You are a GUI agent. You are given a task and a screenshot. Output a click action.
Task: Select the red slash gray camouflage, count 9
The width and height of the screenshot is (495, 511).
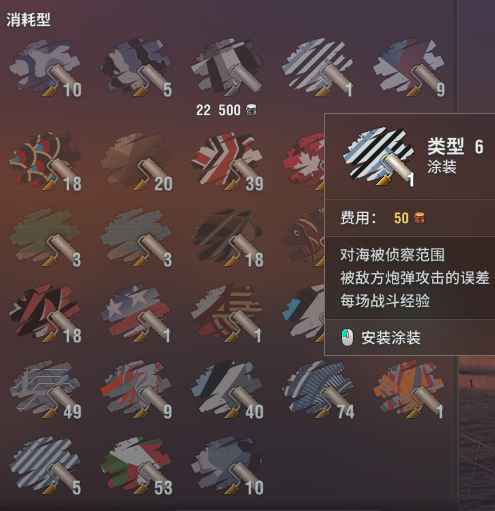click(x=136, y=389)
